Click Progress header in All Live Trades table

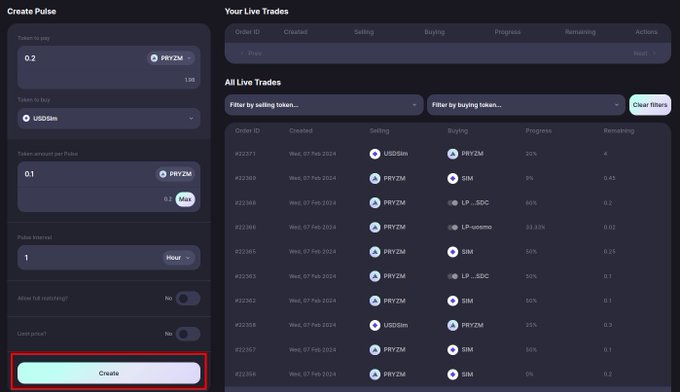click(538, 131)
